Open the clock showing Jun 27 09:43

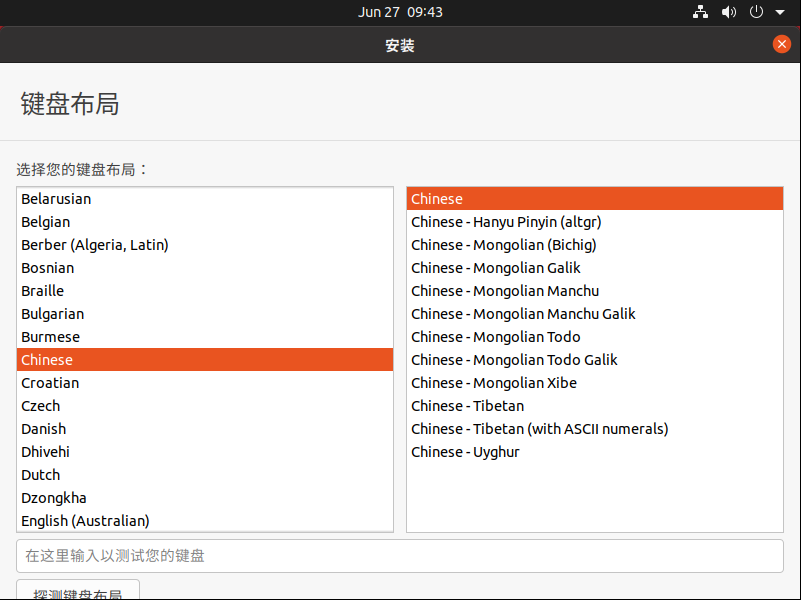pyautogui.click(x=400, y=12)
